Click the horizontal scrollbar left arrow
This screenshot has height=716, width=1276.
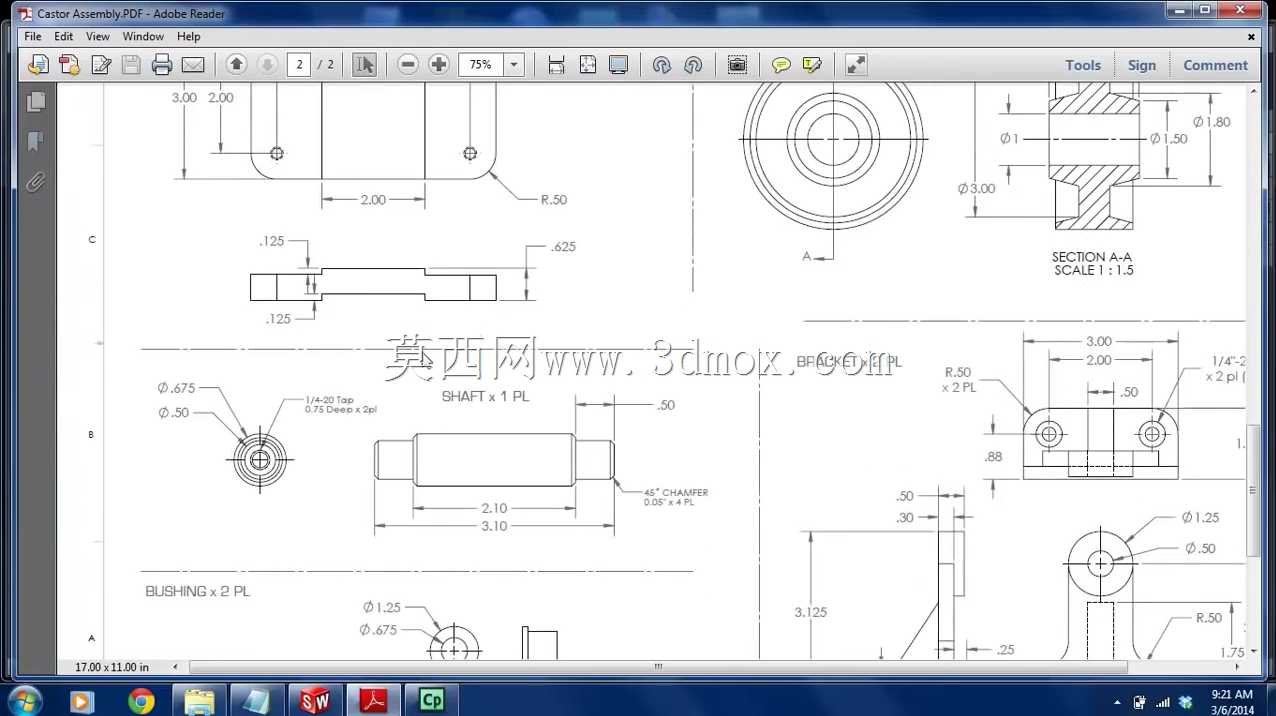(x=176, y=666)
